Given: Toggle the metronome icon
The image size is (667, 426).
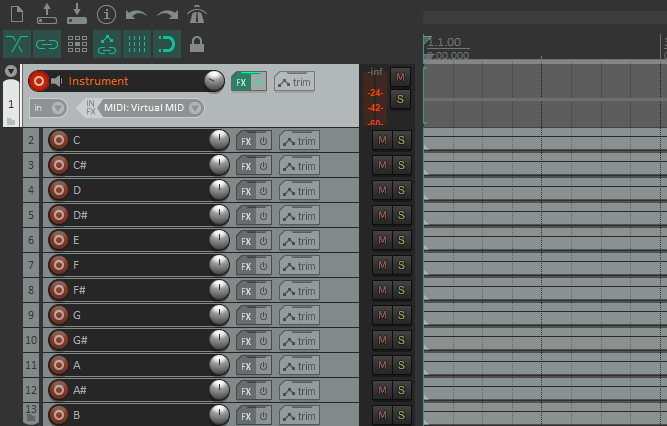Looking at the screenshot, I should 196,14.
